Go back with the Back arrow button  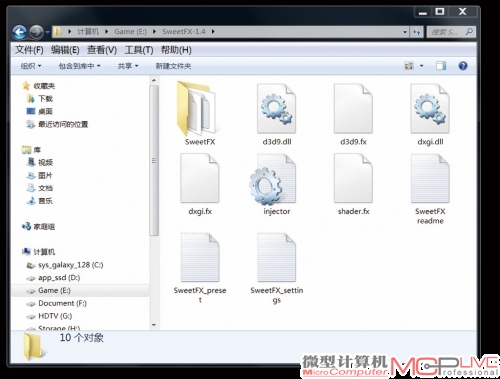pyautogui.click(x=19, y=32)
